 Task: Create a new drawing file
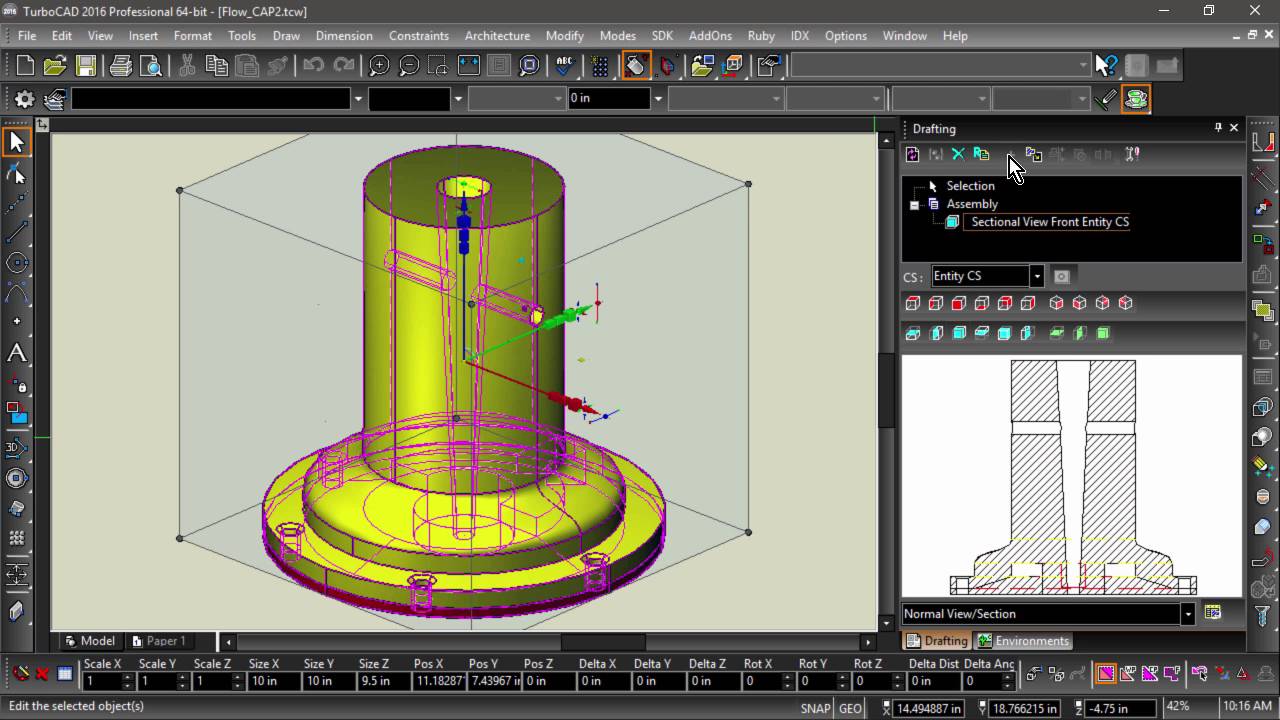(25, 66)
